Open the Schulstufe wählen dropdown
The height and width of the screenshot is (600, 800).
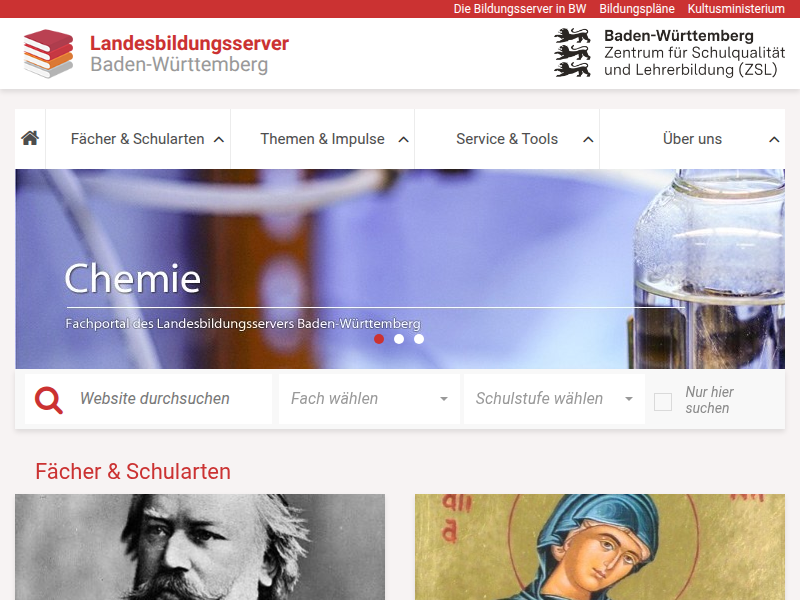[554, 399]
